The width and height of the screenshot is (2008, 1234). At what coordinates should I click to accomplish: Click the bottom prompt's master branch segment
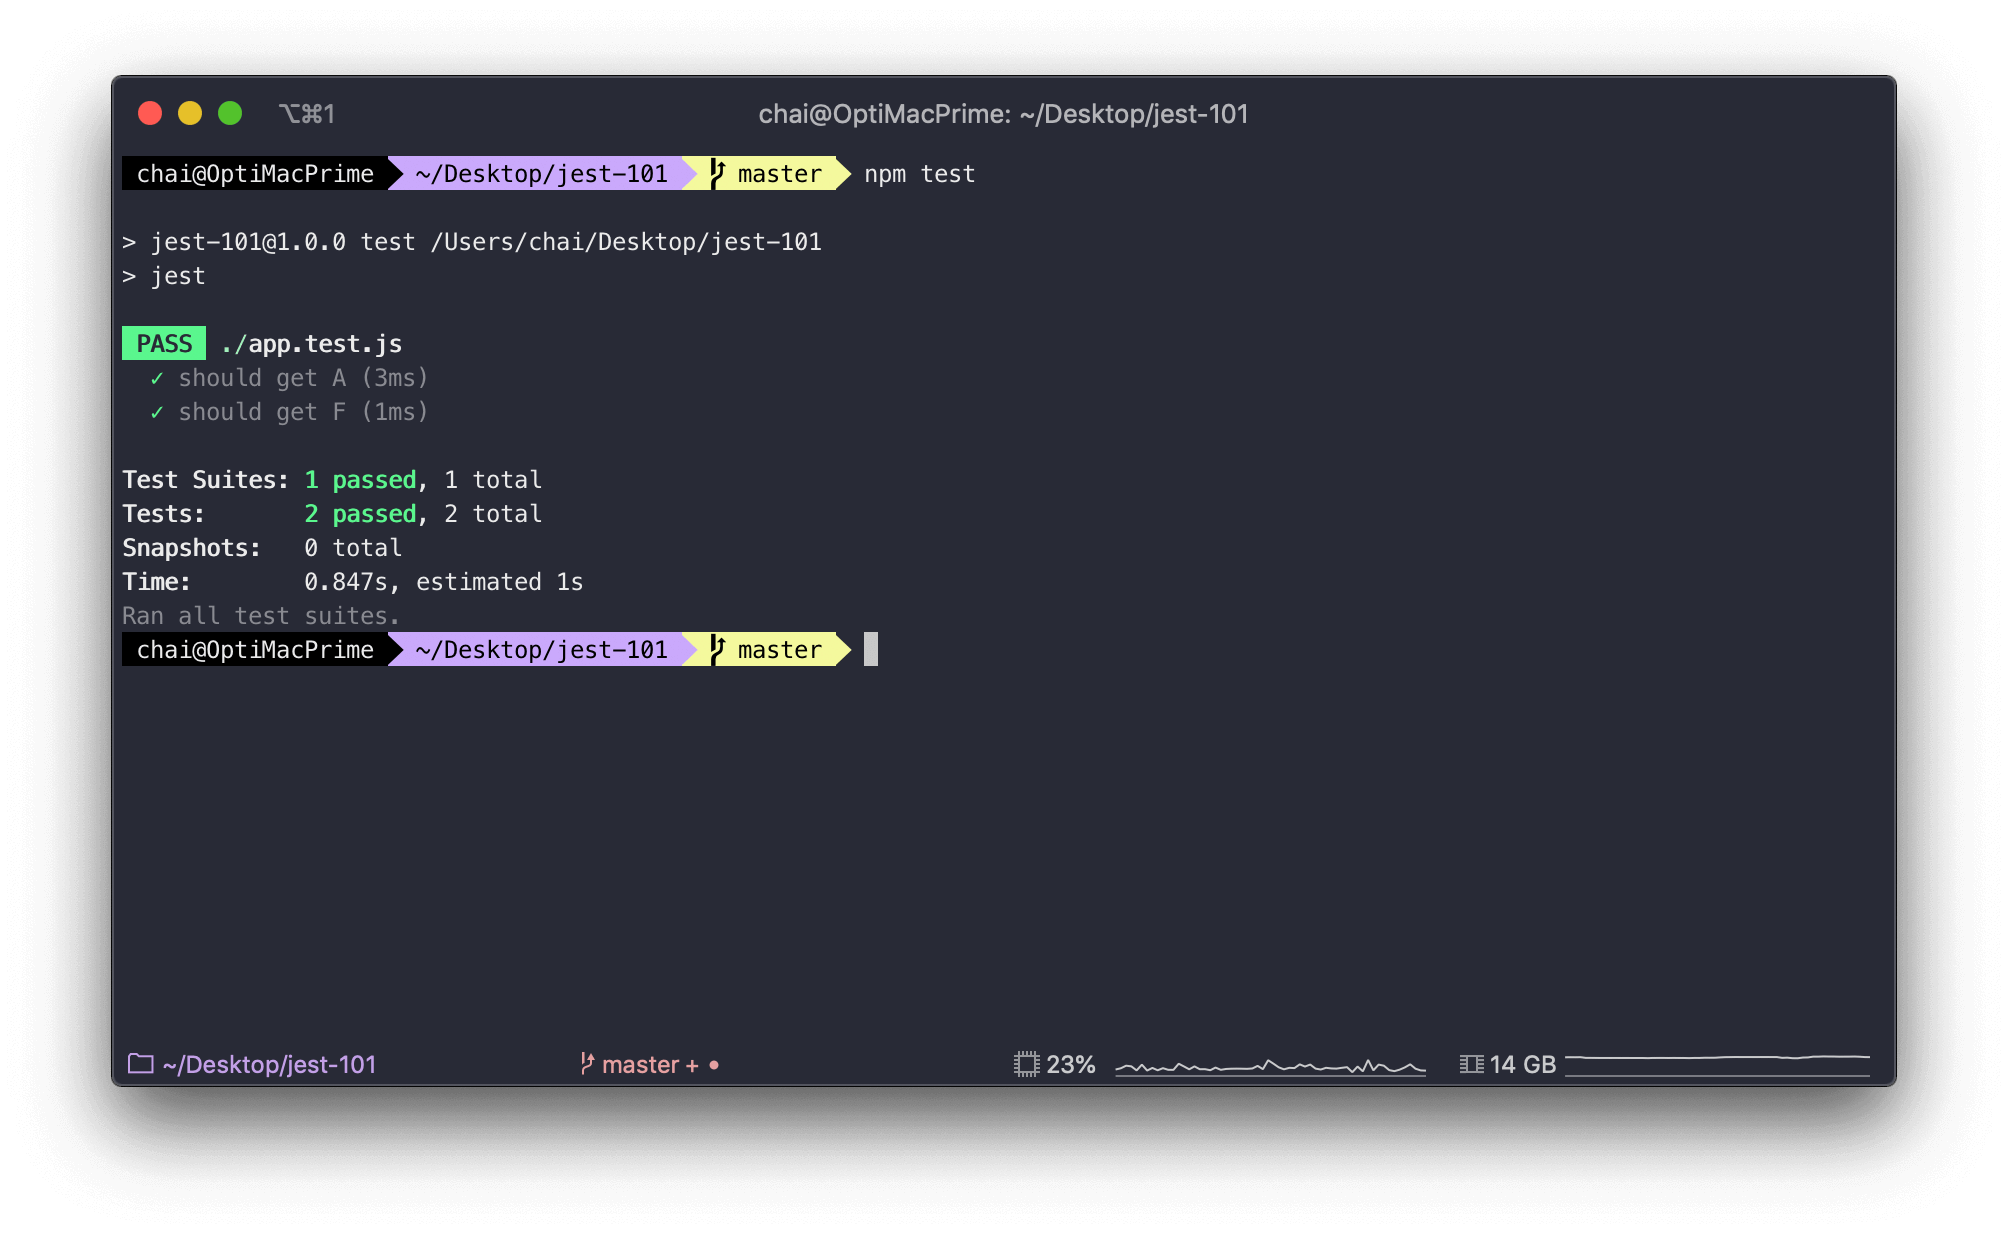coord(767,650)
